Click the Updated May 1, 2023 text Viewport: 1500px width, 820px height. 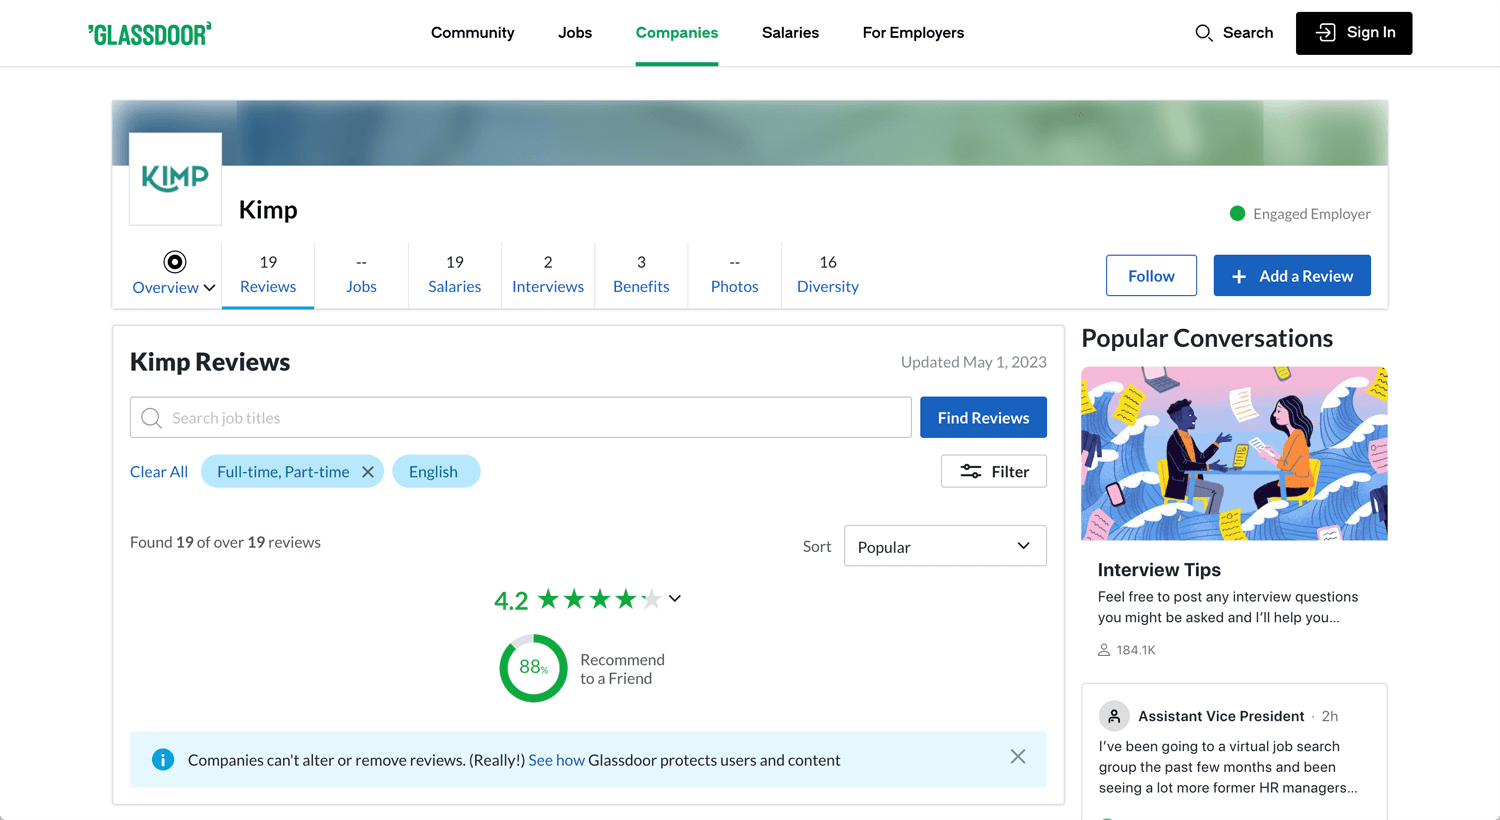point(974,362)
